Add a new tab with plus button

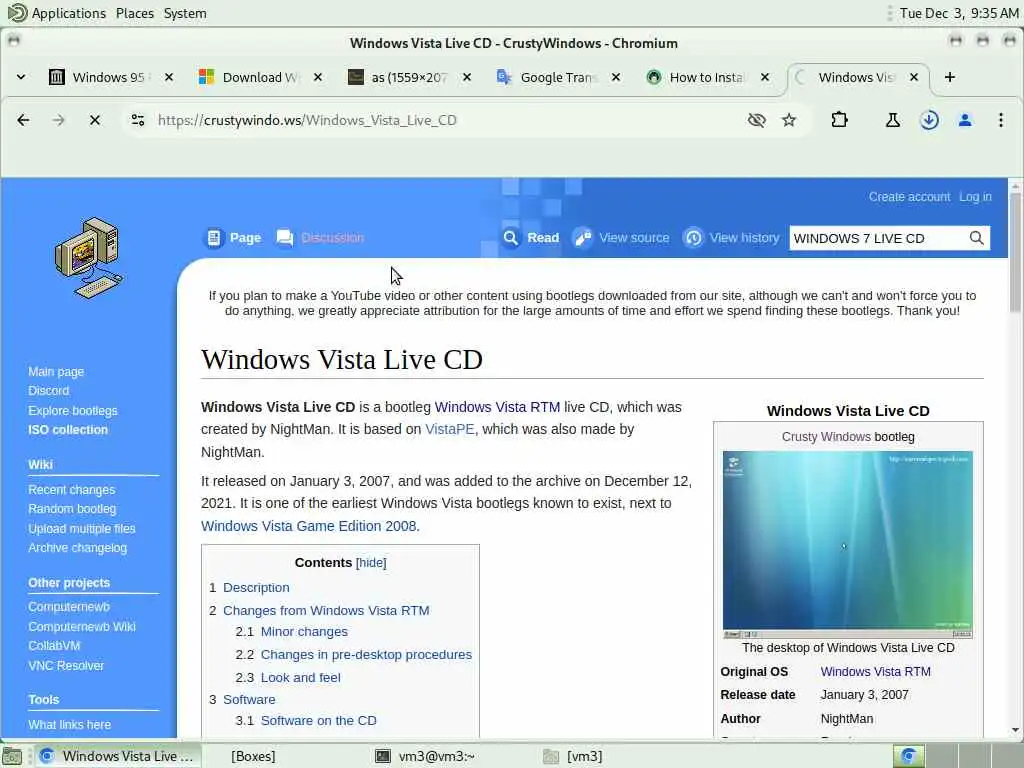pos(950,77)
